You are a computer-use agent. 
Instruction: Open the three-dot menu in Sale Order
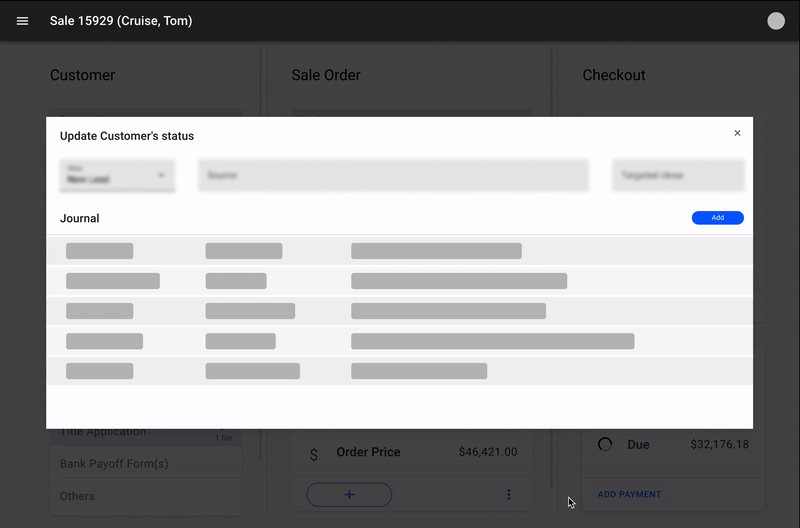(509, 494)
